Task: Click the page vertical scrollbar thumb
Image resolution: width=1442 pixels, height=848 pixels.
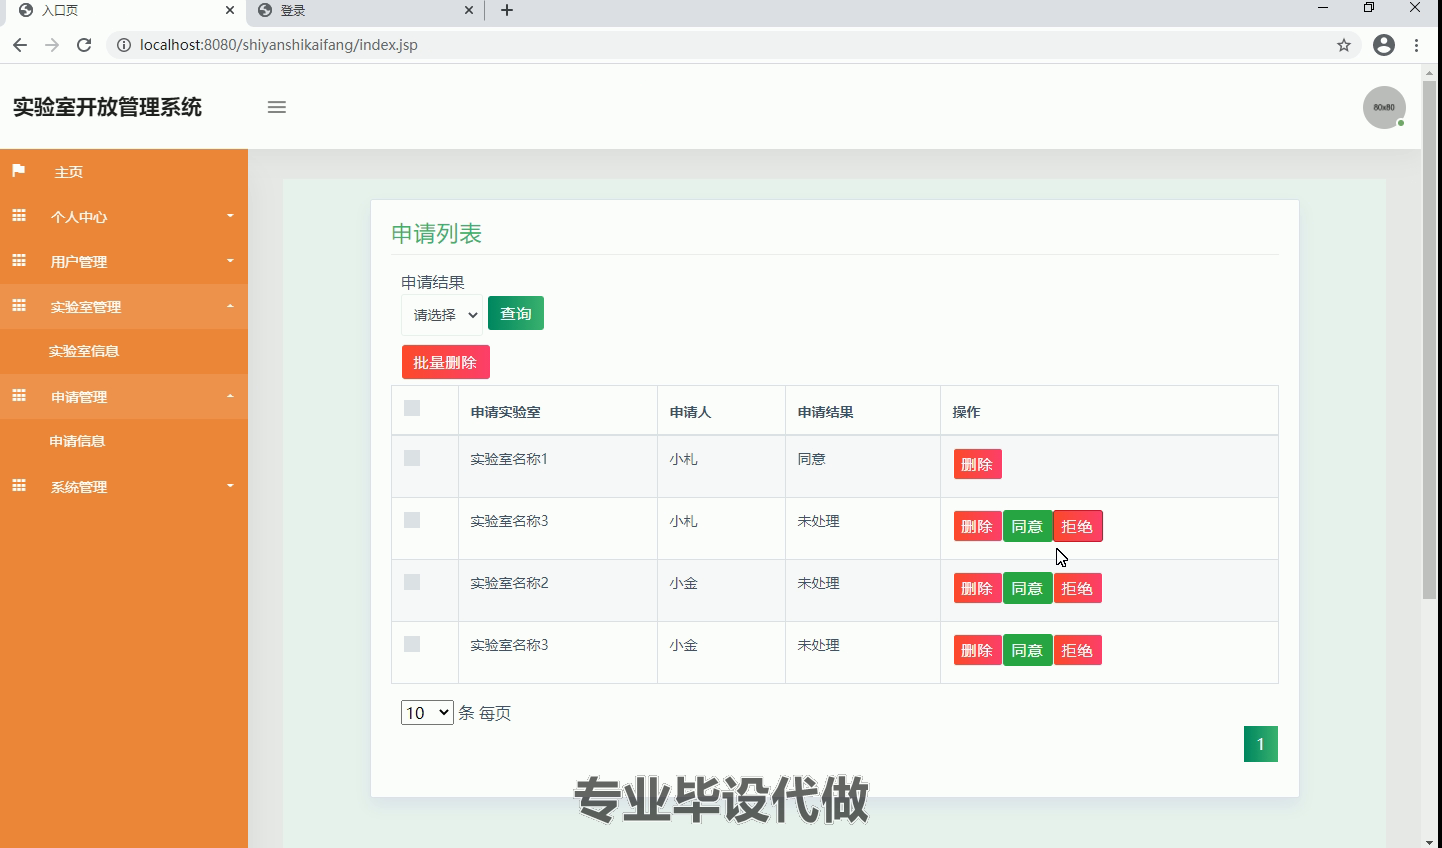Action: (x=1430, y=340)
